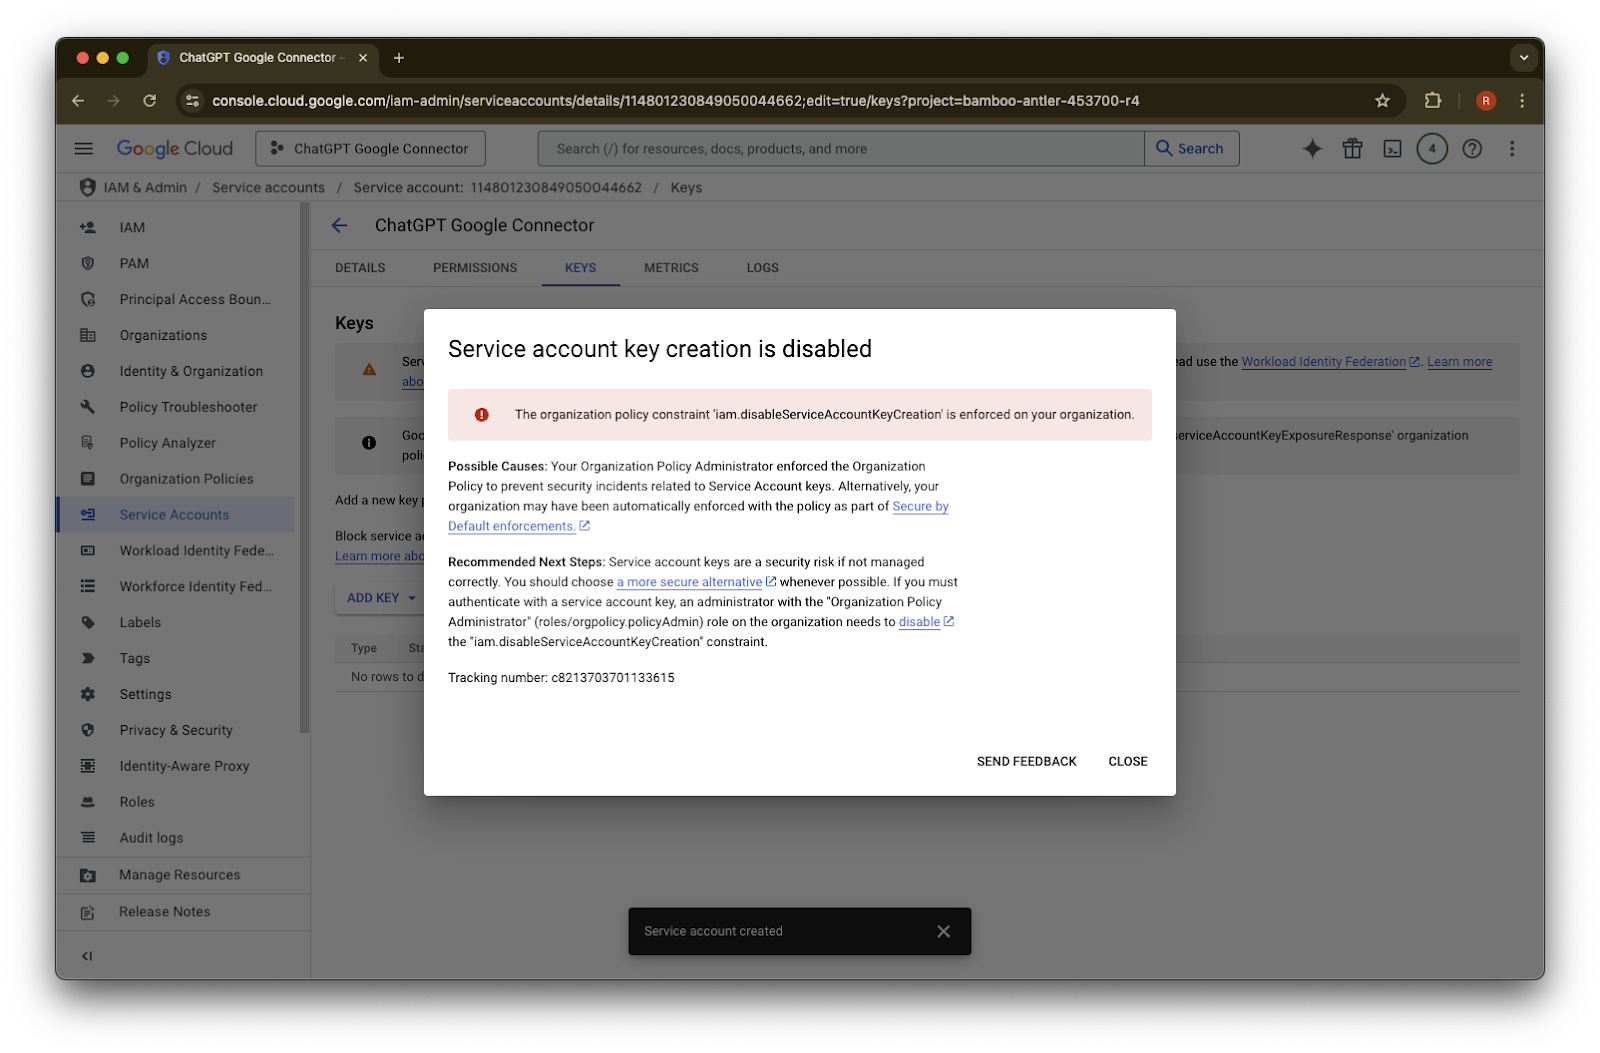Open the browser tab list chevron

click(x=1524, y=58)
